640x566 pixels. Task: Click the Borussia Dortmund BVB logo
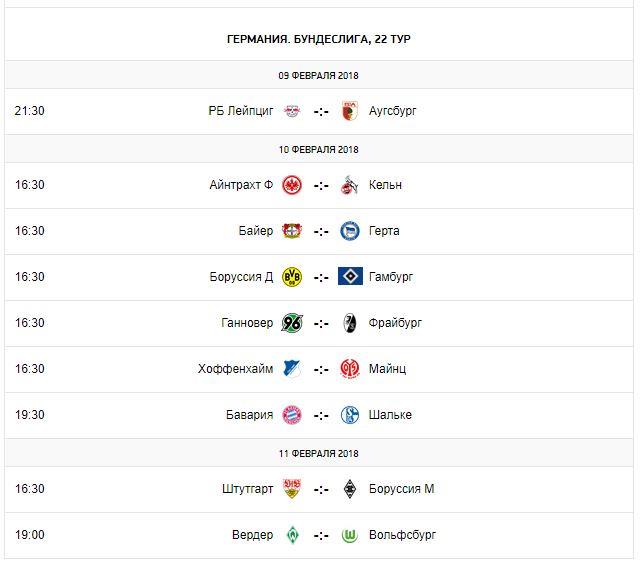(x=292, y=277)
